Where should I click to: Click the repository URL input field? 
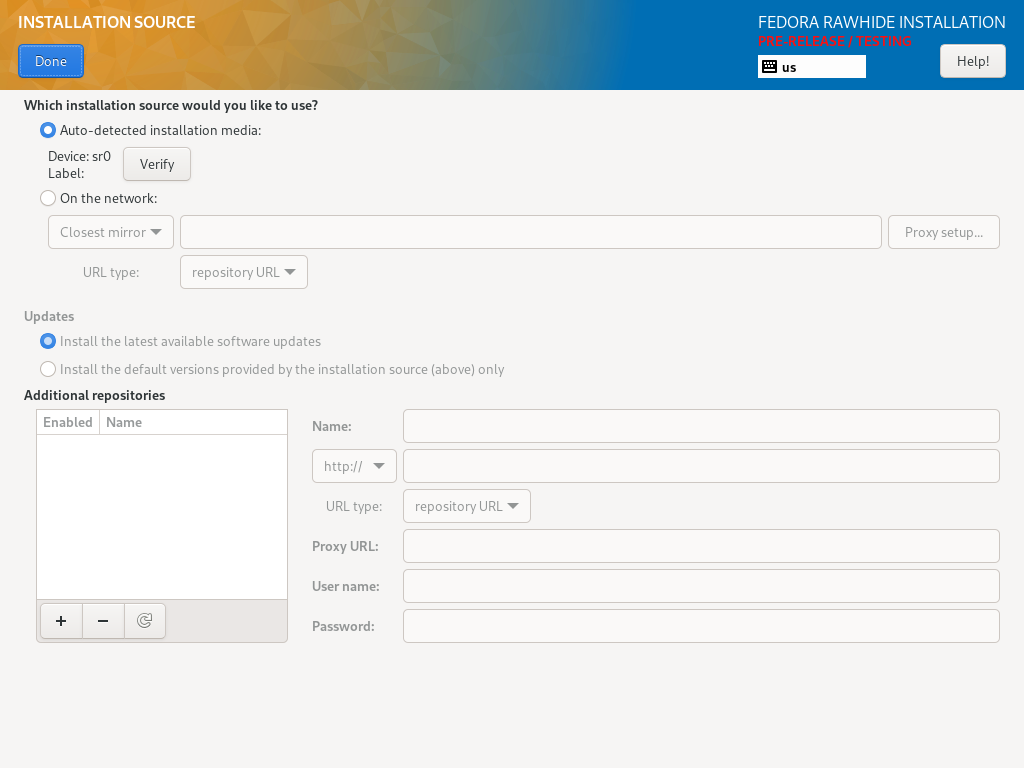(701, 466)
